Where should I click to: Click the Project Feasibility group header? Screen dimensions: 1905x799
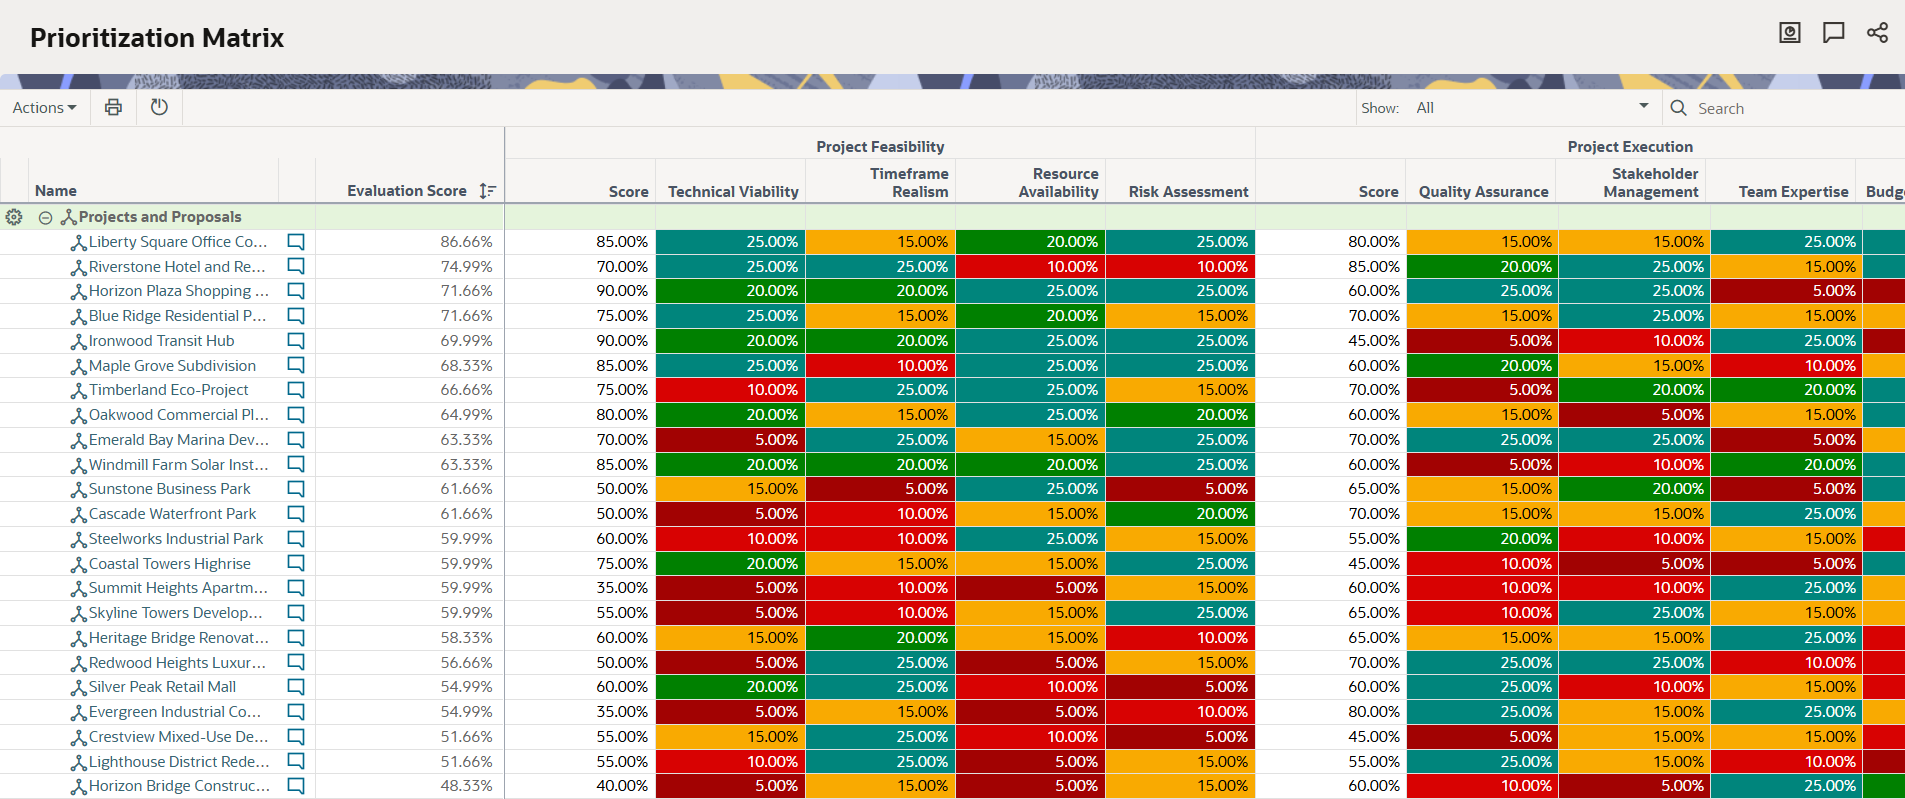880,147
